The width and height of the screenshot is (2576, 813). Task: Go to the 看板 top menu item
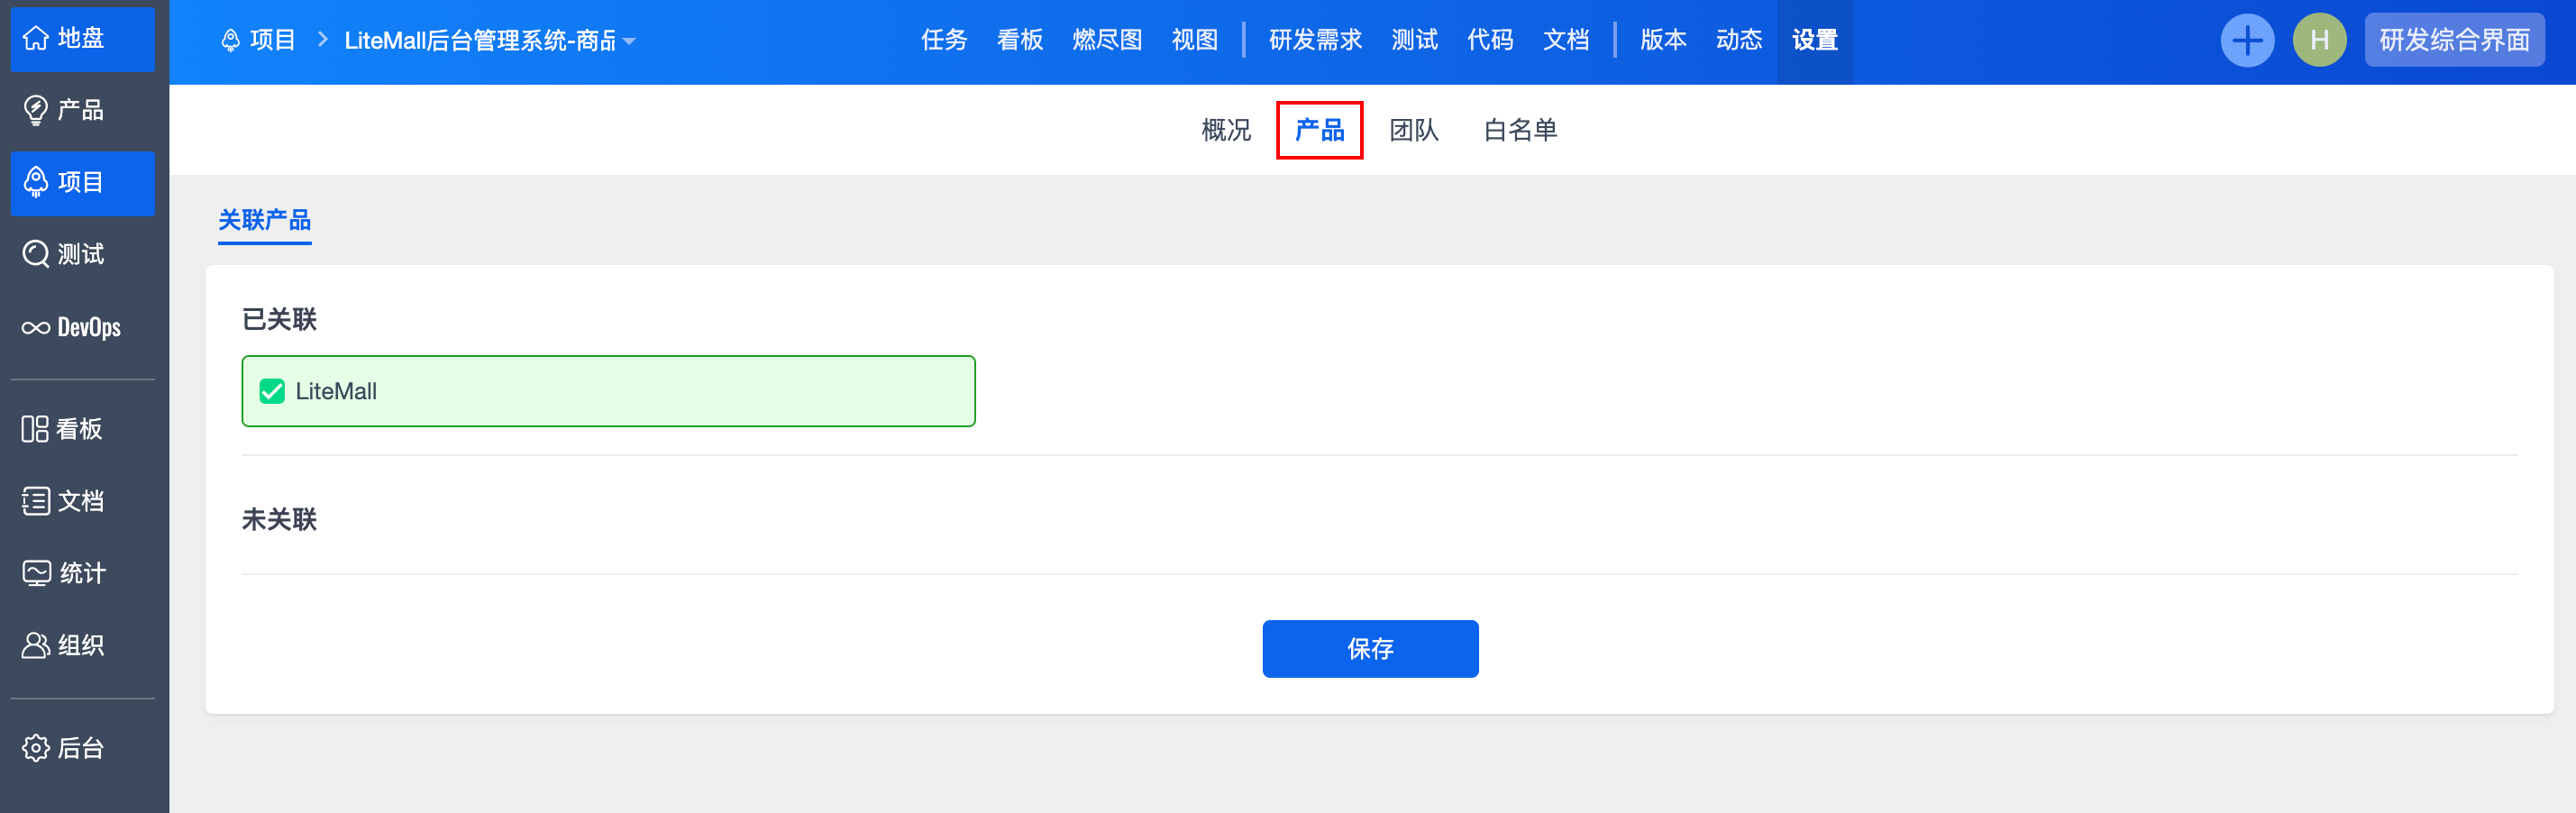(x=1020, y=40)
